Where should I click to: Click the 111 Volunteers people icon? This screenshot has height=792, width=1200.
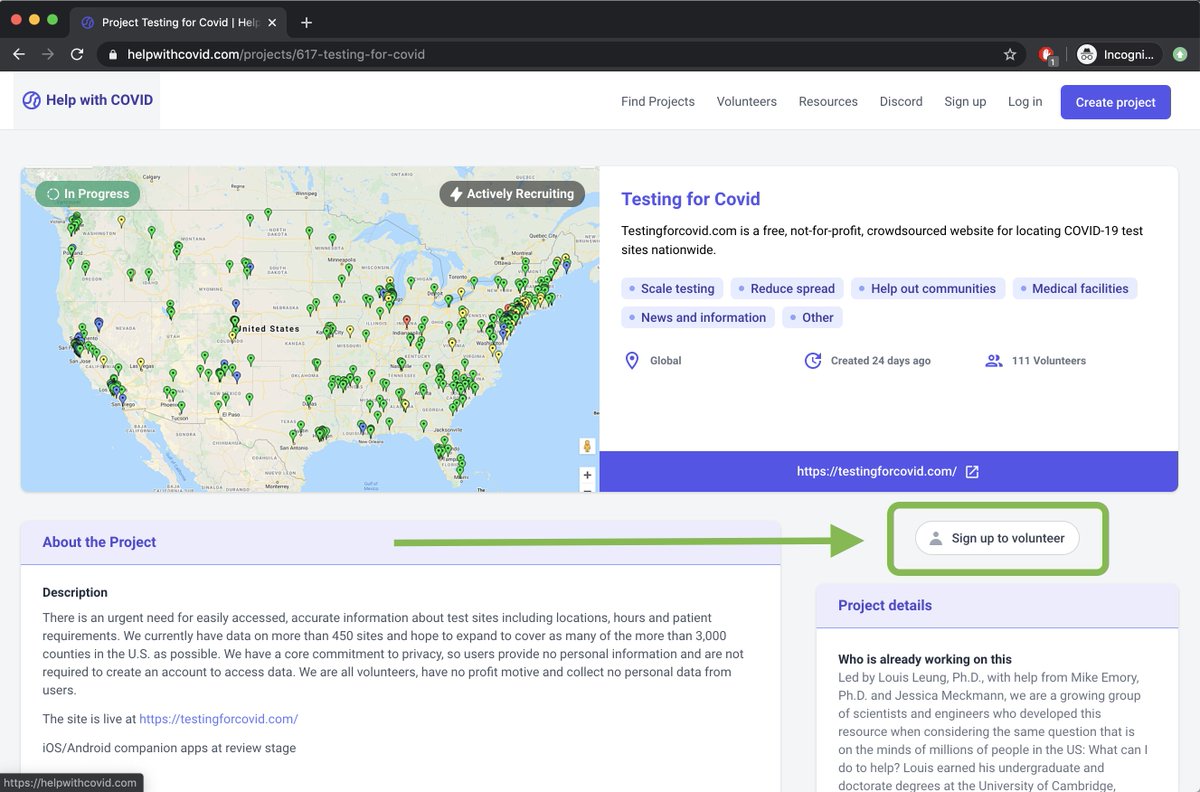pos(994,360)
